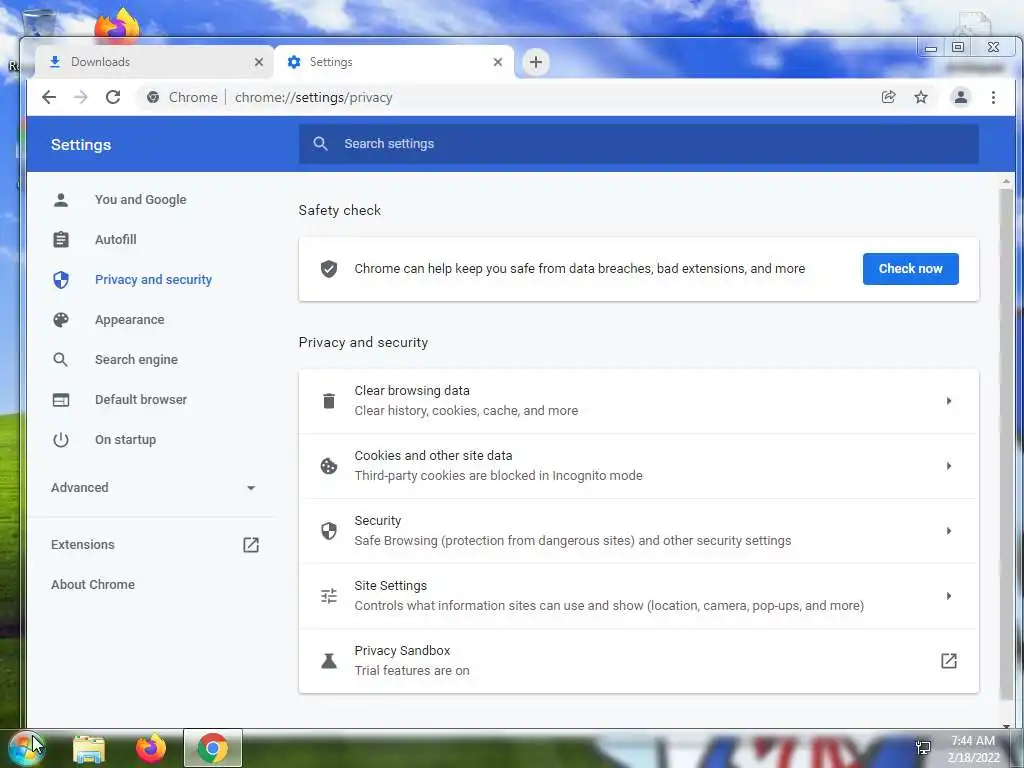1024x768 pixels.
Task: Click the Privacy Sandbox flask icon
Action: [x=329, y=661]
